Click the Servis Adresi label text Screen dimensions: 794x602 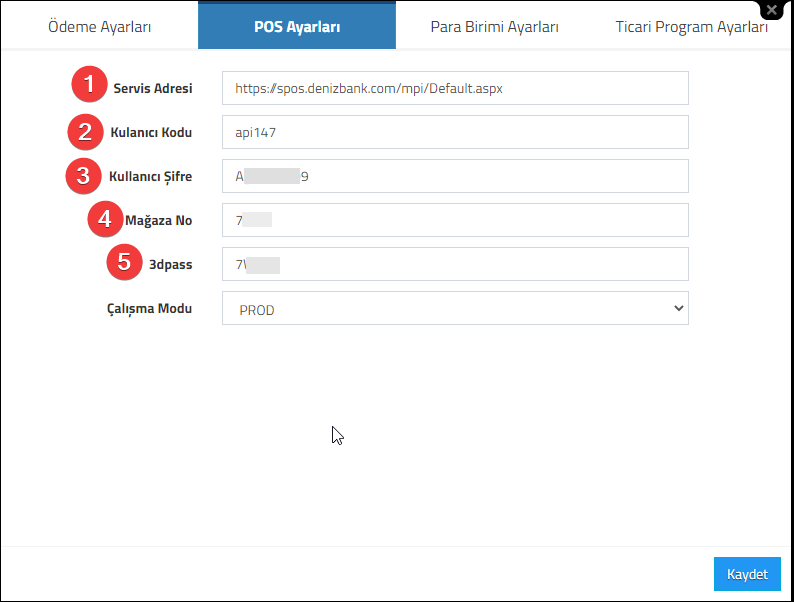tap(153, 88)
